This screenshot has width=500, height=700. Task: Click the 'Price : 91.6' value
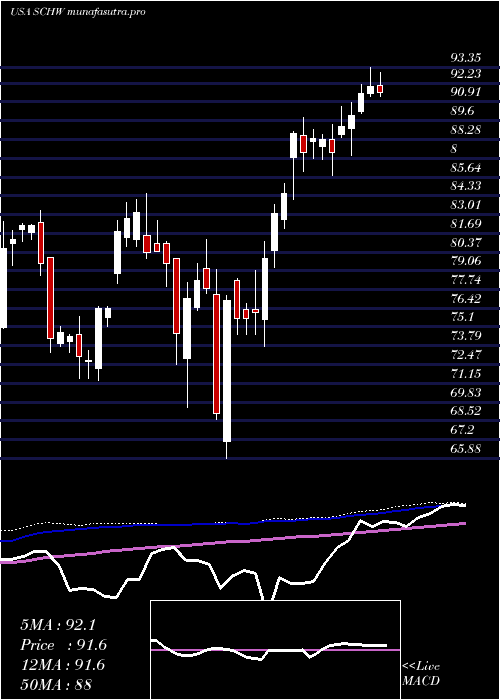point(63,645)
